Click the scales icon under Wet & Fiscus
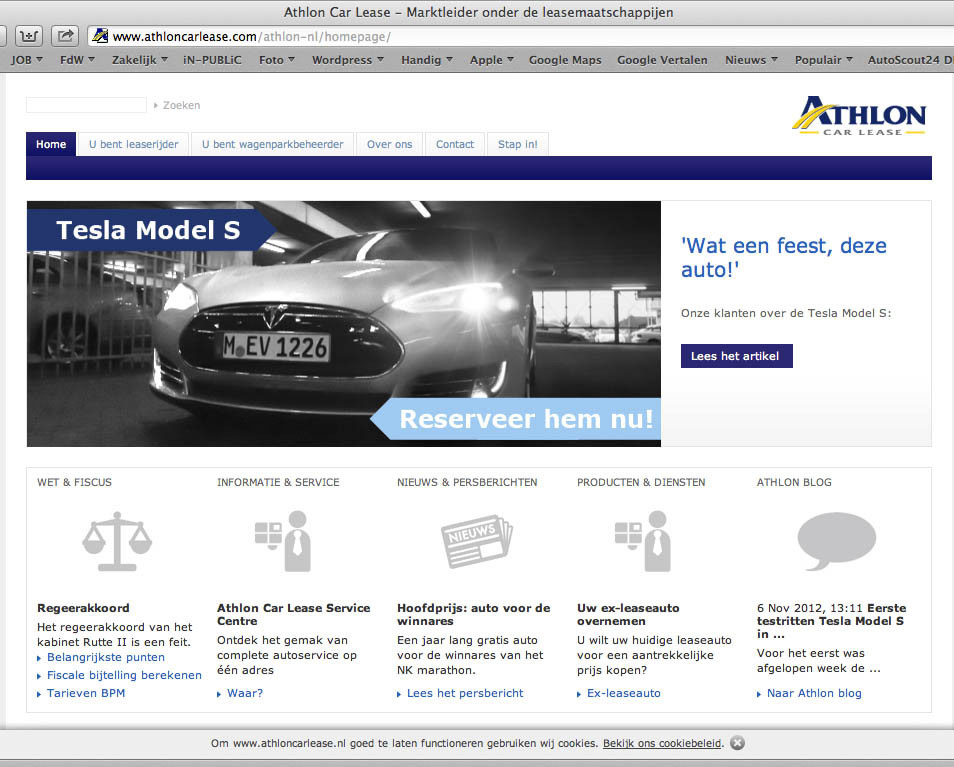 [x=117, y=541]
